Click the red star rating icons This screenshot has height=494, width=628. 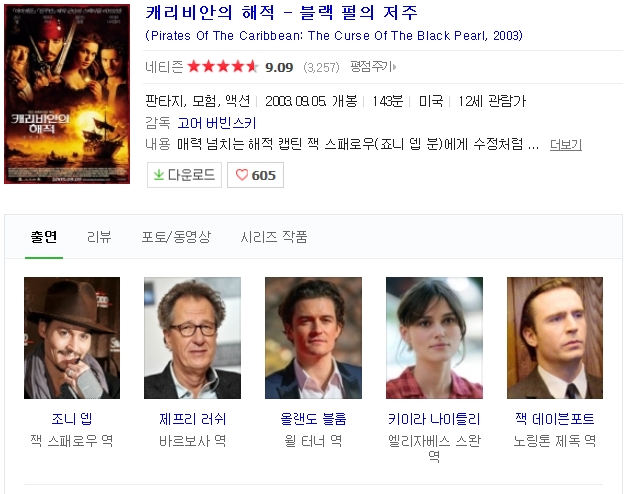click(x=223, y=67)
